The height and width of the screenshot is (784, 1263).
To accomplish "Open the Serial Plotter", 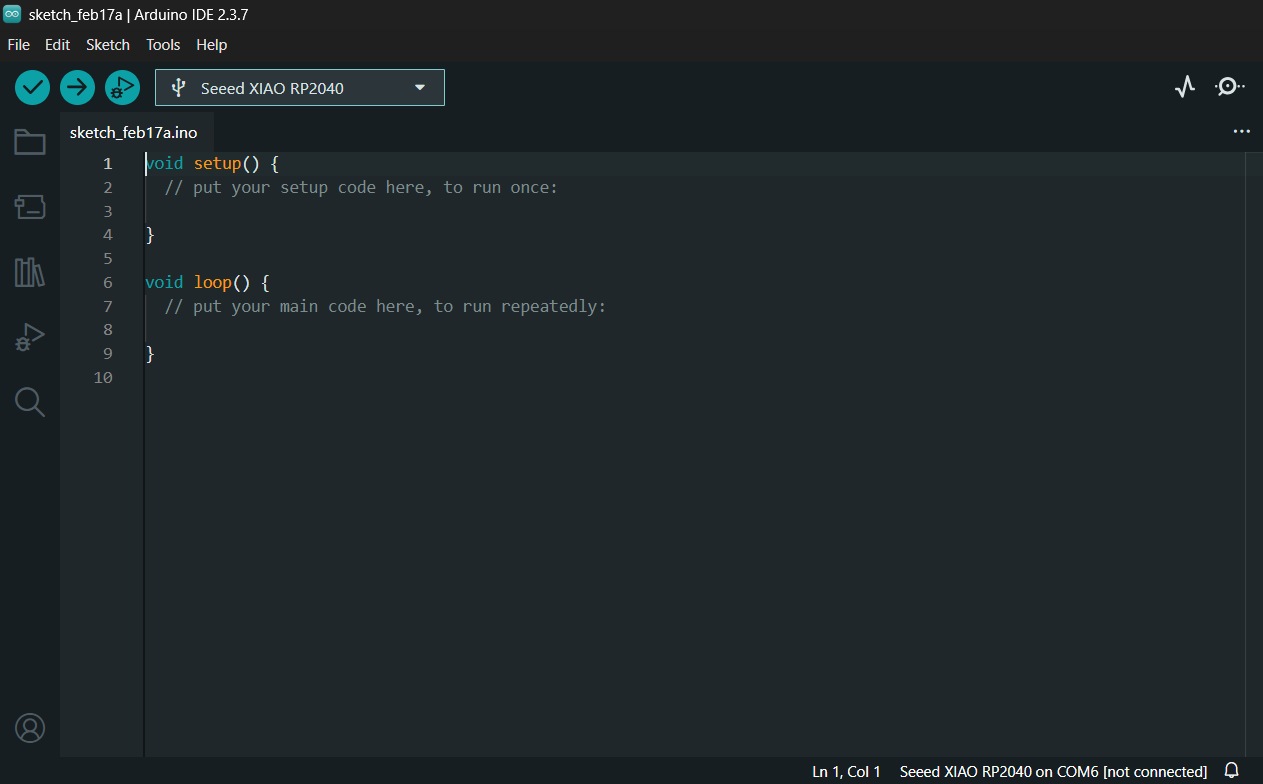I will (1185, 87).
